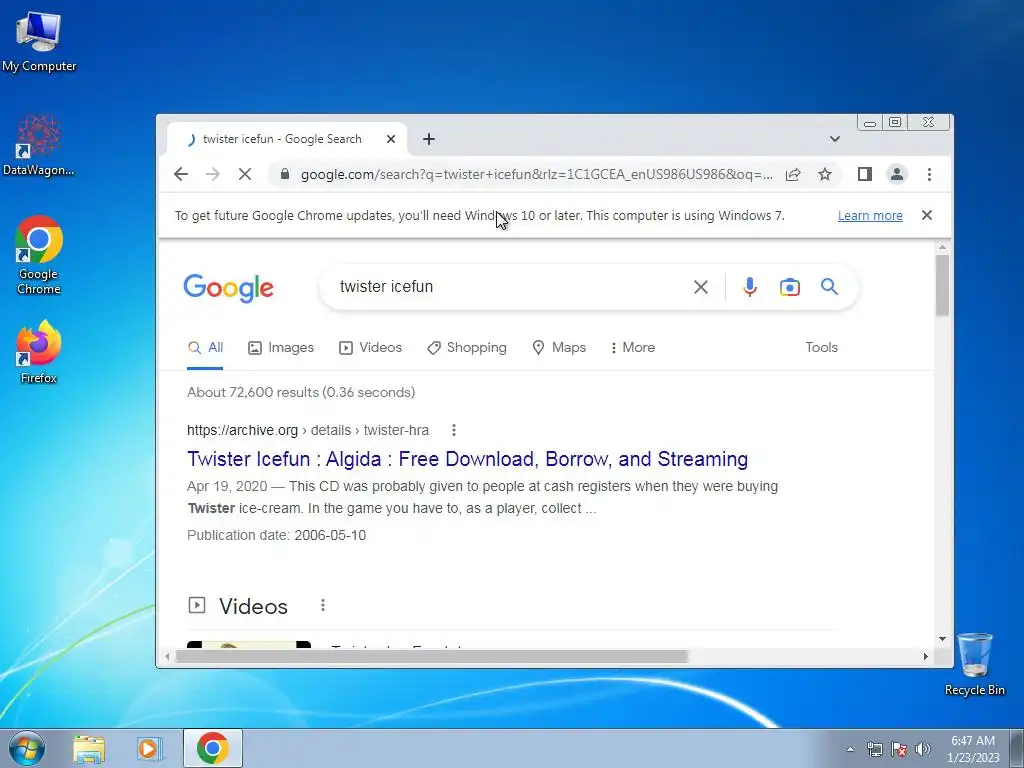Open the Chrome side panel
Screen dimensions: 1024x768
(865, 174)
